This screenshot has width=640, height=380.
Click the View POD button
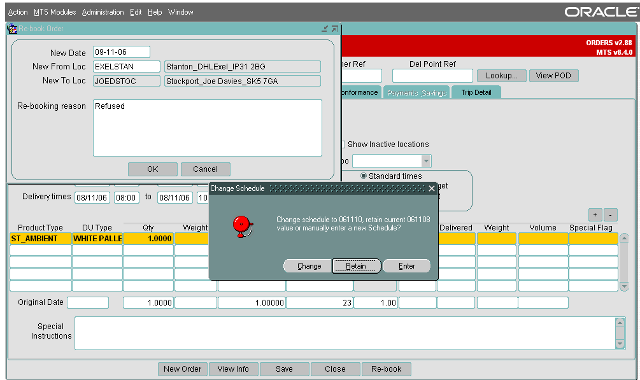553,76
